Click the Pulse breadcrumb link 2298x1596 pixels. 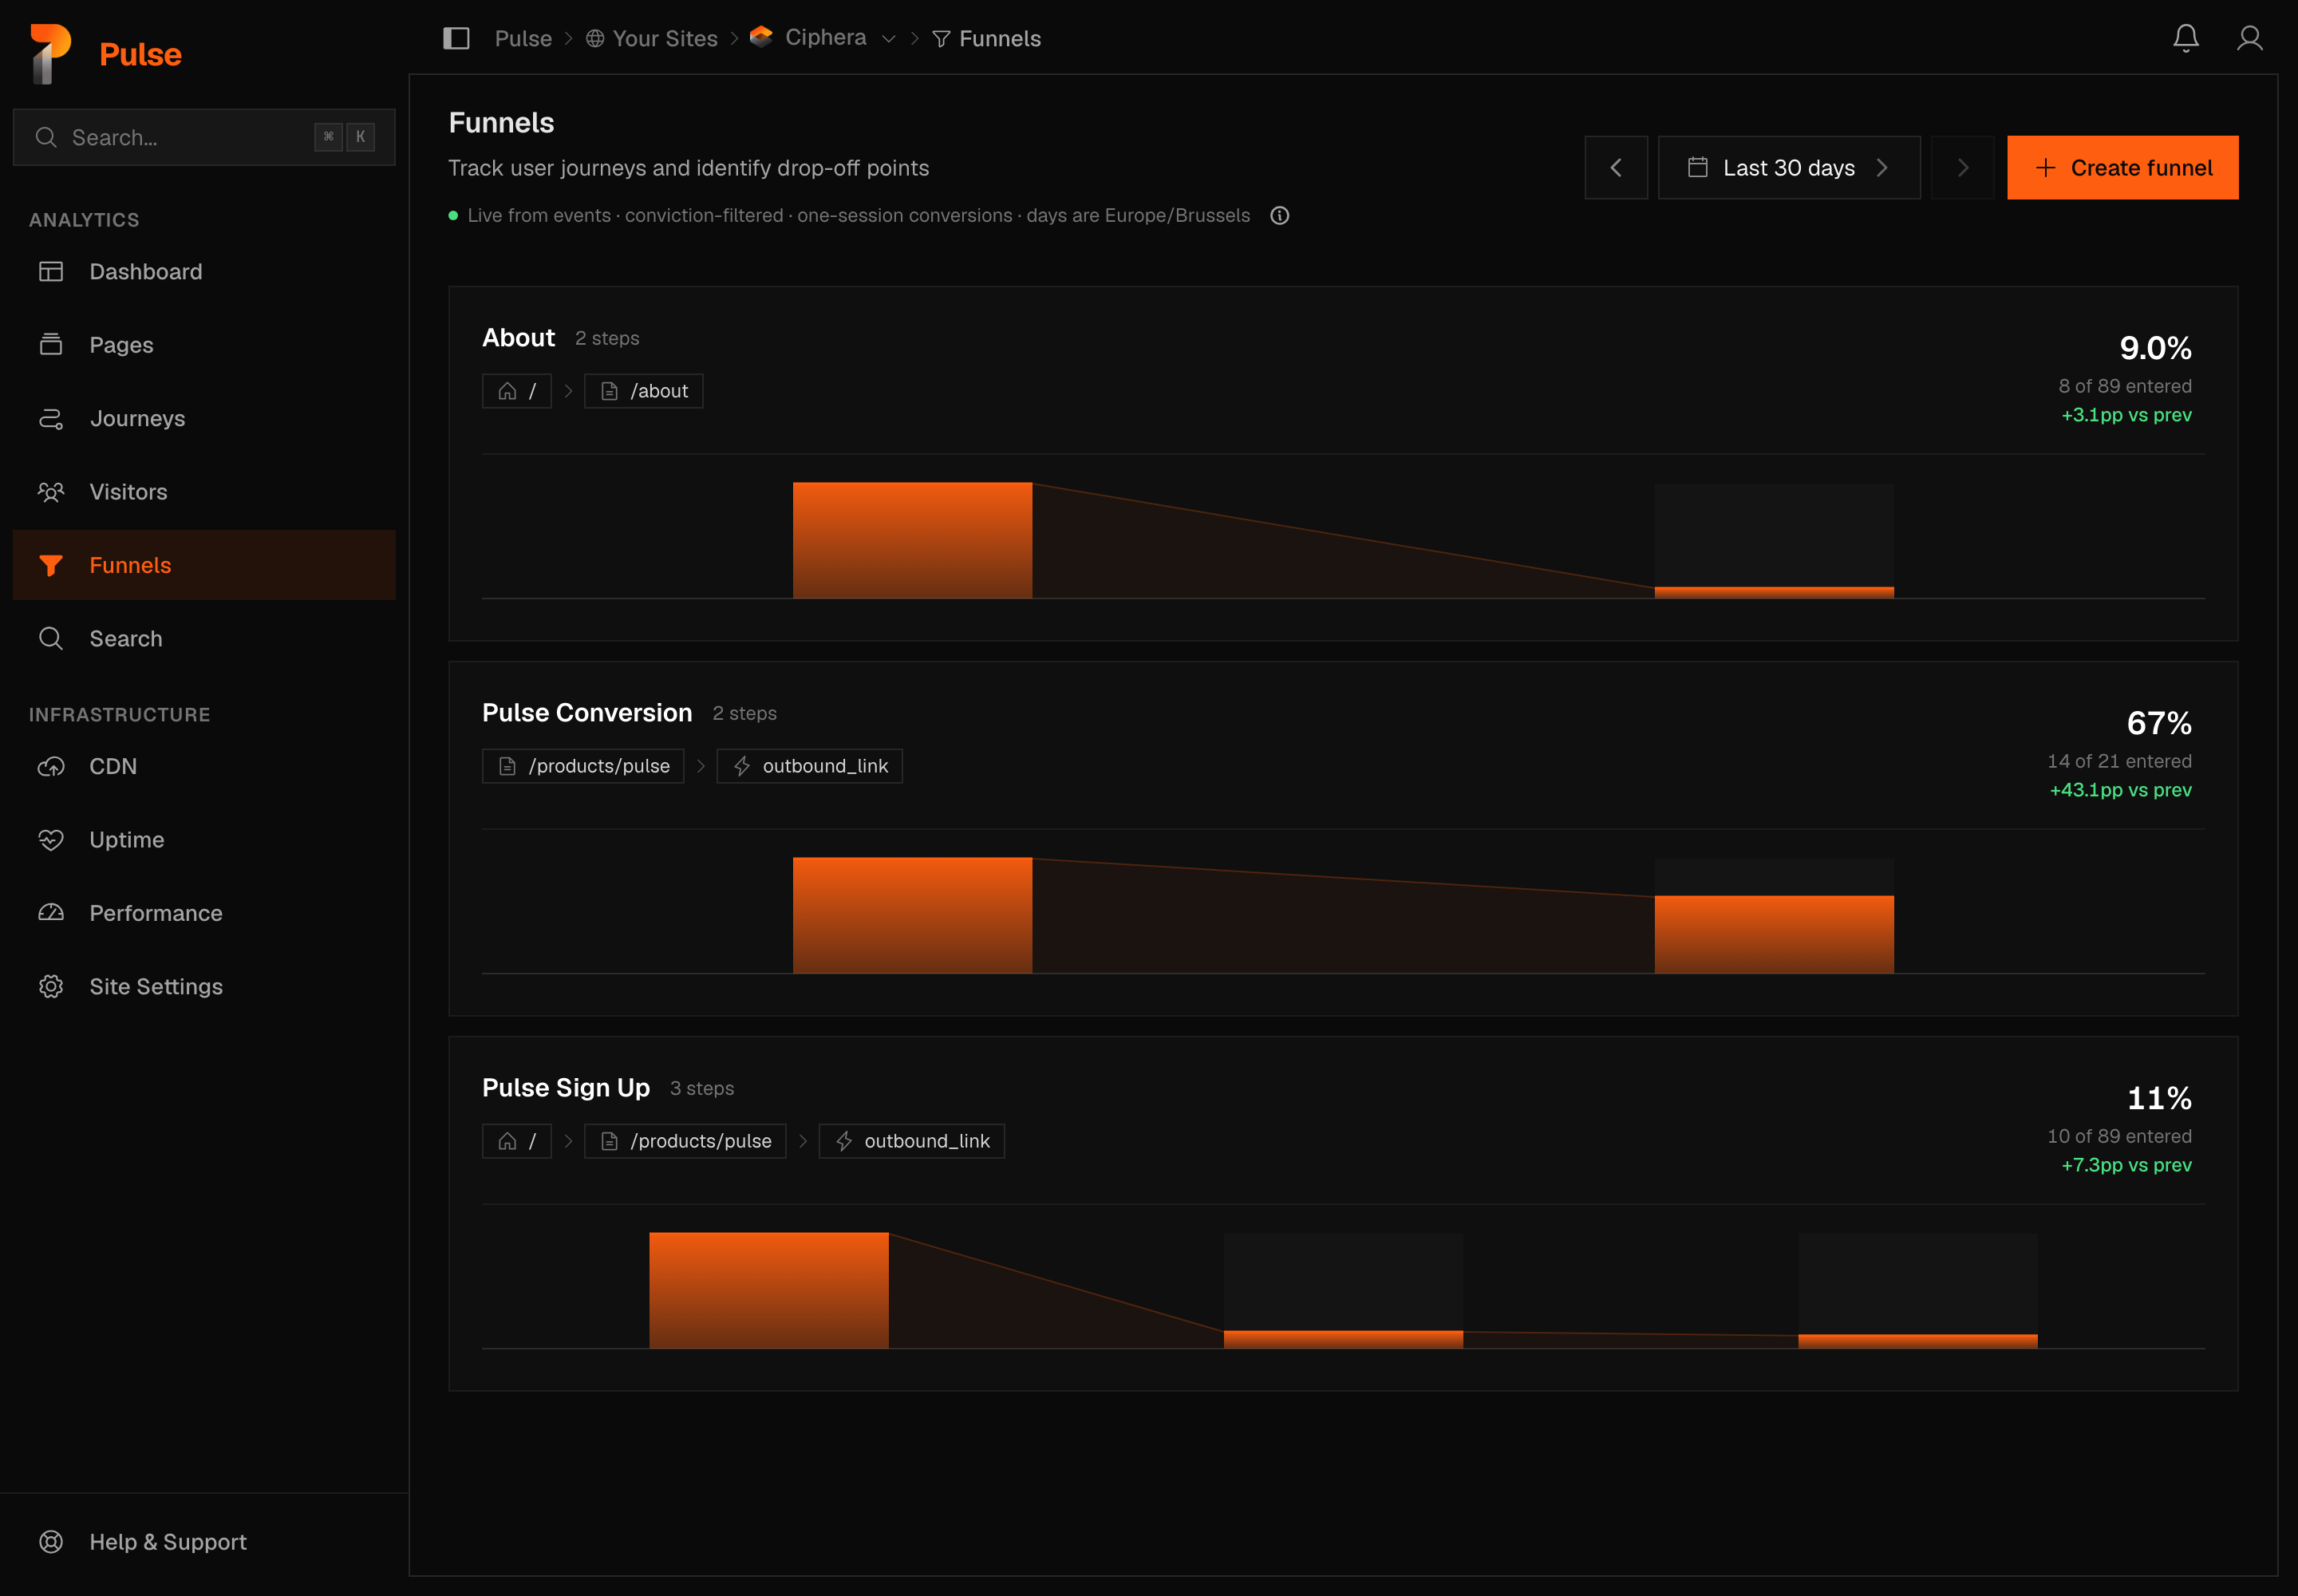(x=523, y=38)
